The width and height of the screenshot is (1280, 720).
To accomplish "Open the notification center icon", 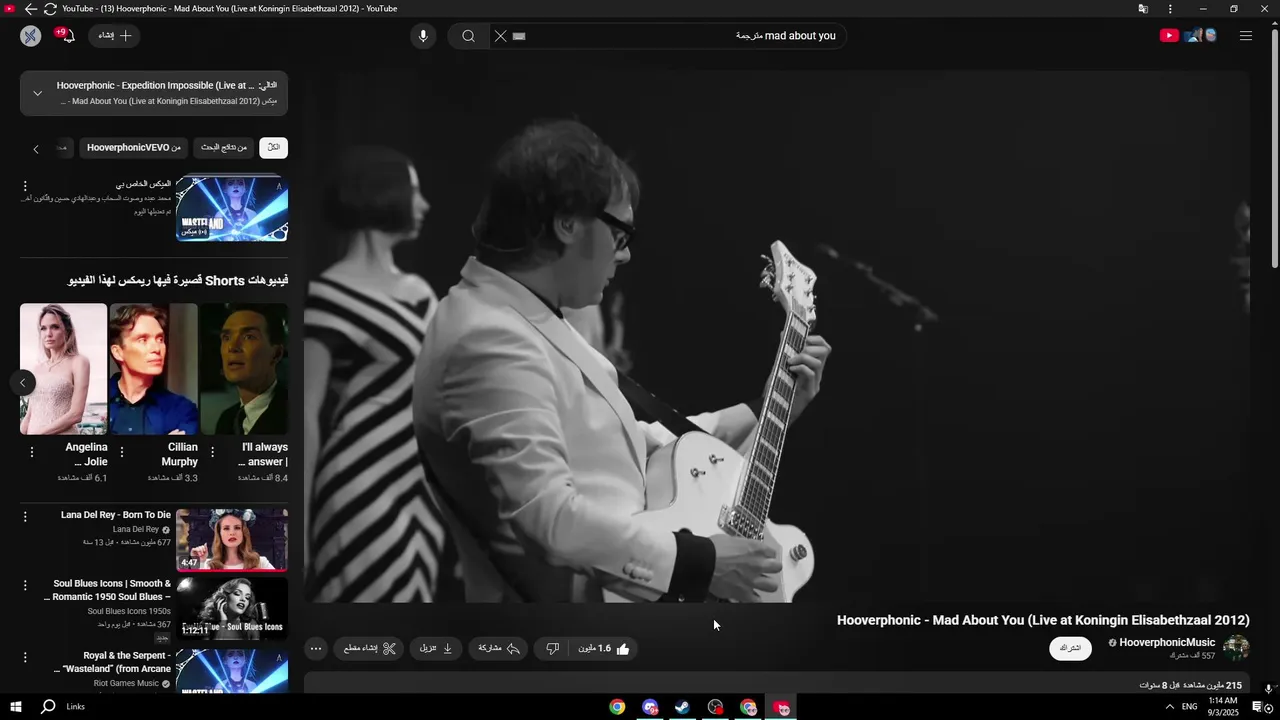I will 1258,707.
